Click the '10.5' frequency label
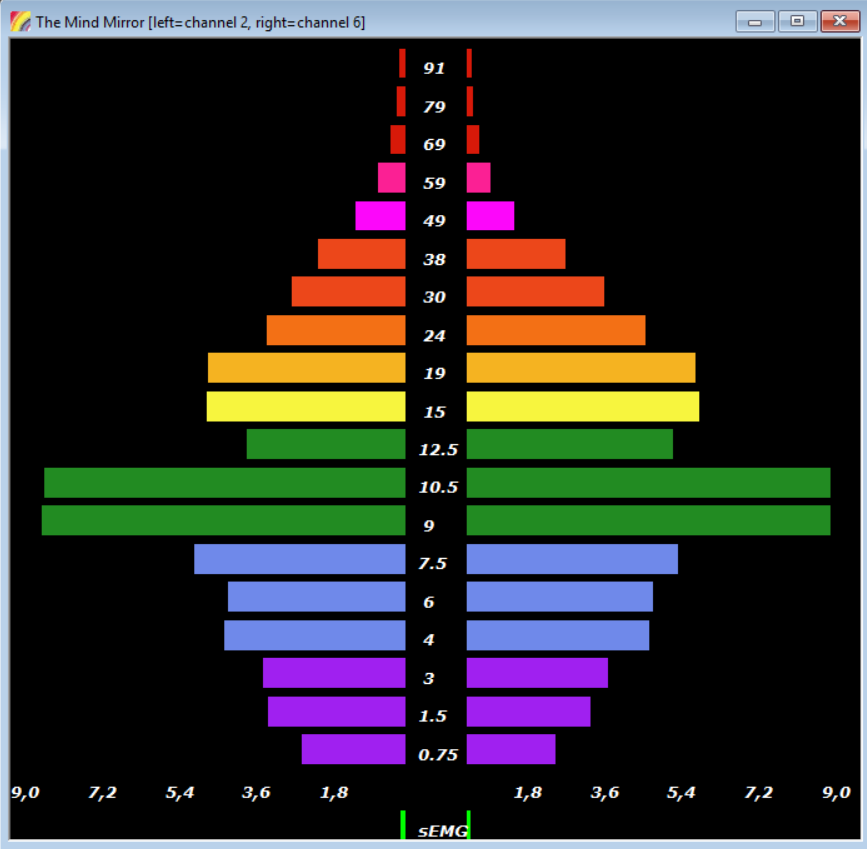This screenshot has height=849, width=867. tap(438, 488)
